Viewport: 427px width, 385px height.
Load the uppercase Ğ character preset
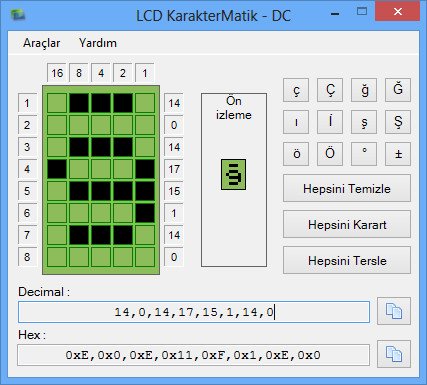click(x=398, y=90)
